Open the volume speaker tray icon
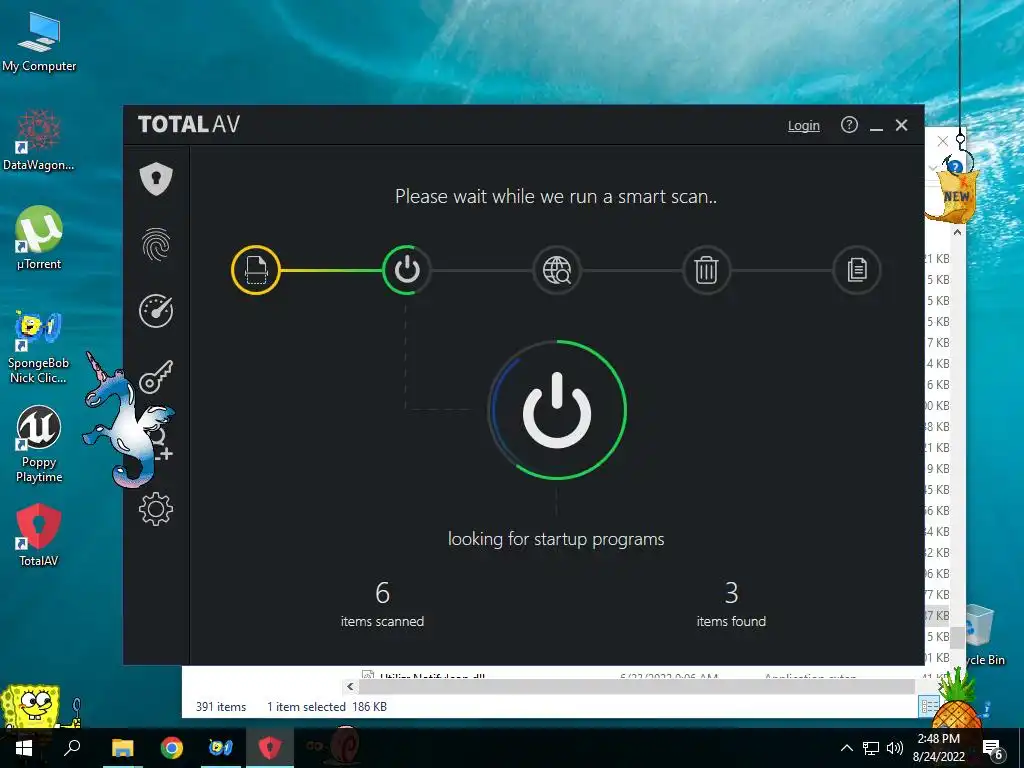This screenshot has width=1024, height=768. (895, 748)
